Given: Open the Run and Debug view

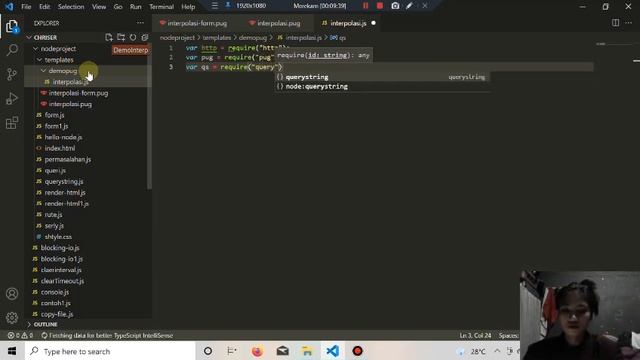Looking at the screenshot, I should pyautogui.click(x=12, y=98).
